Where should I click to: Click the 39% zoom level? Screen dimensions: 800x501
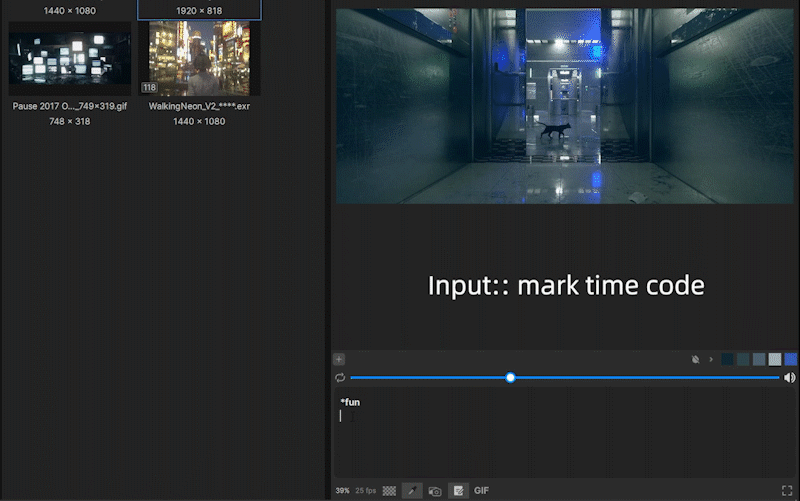click(x=342, y=490)
